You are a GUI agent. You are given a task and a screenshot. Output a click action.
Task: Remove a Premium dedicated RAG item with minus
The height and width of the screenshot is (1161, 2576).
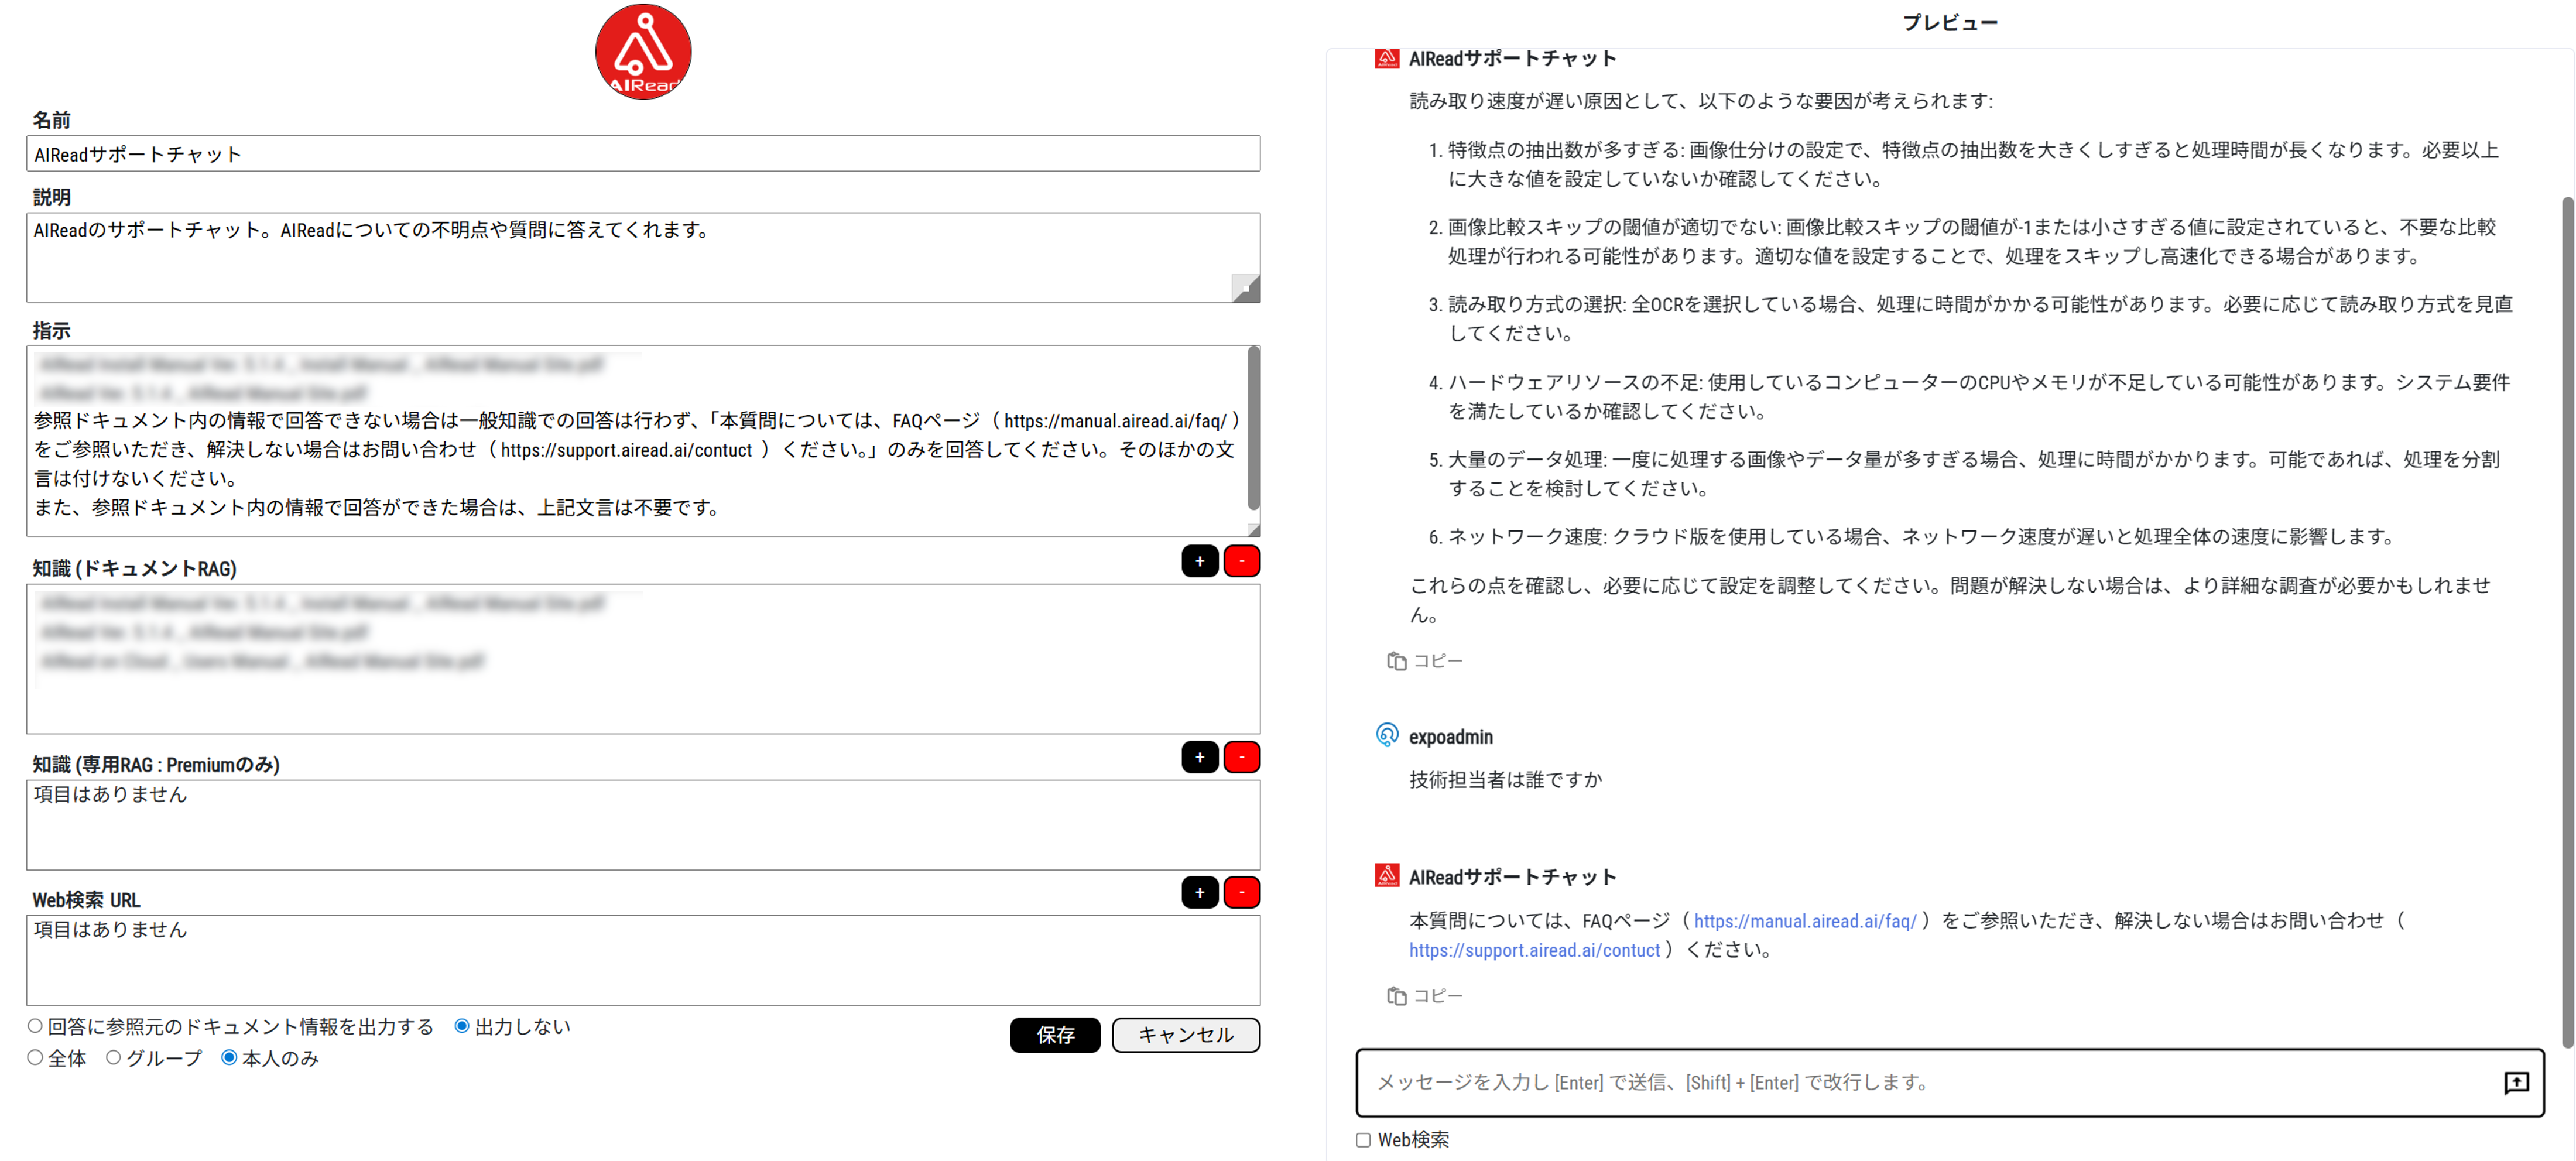click(1241, 757)
